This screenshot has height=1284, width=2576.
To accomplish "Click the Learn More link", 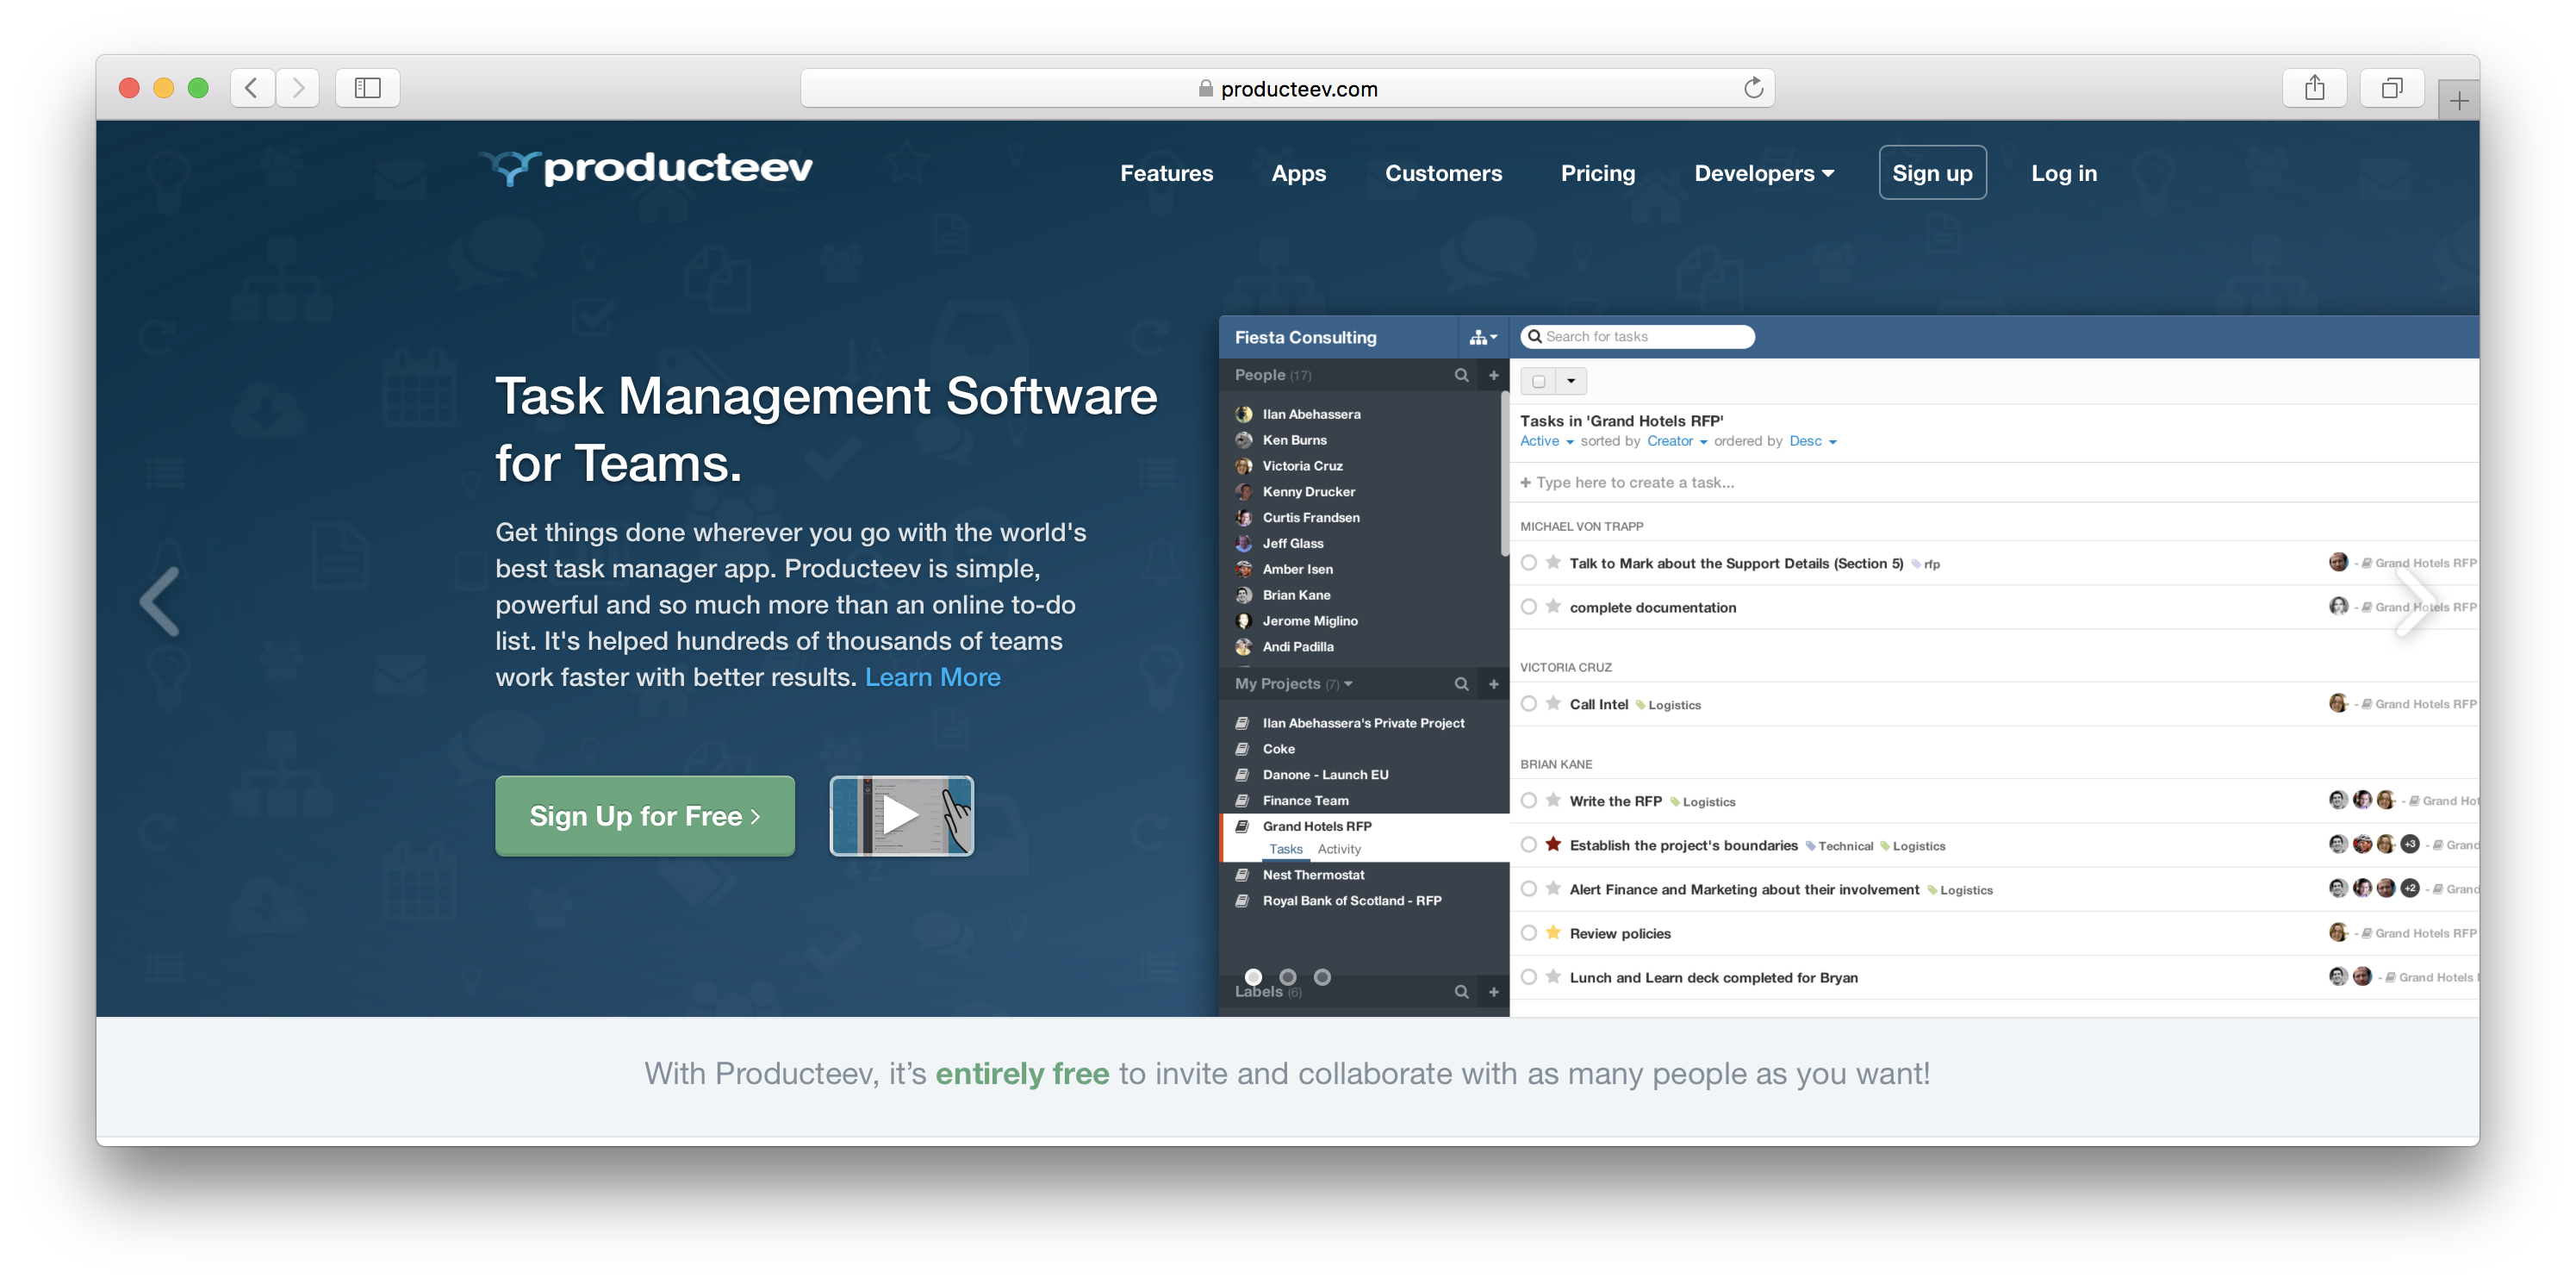I will click(933, 677).
